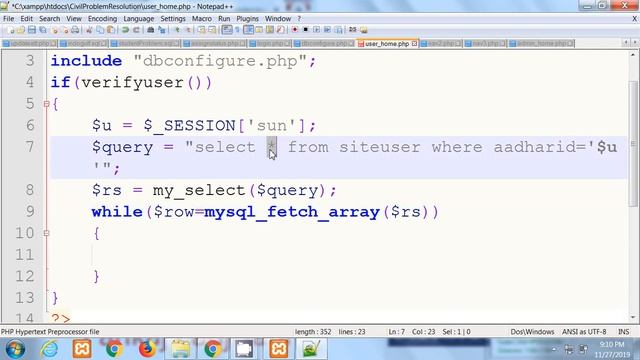Screen dimensions: 640x360
Task: Stop macro recording with the black square
Action: [x=305, y=30]
